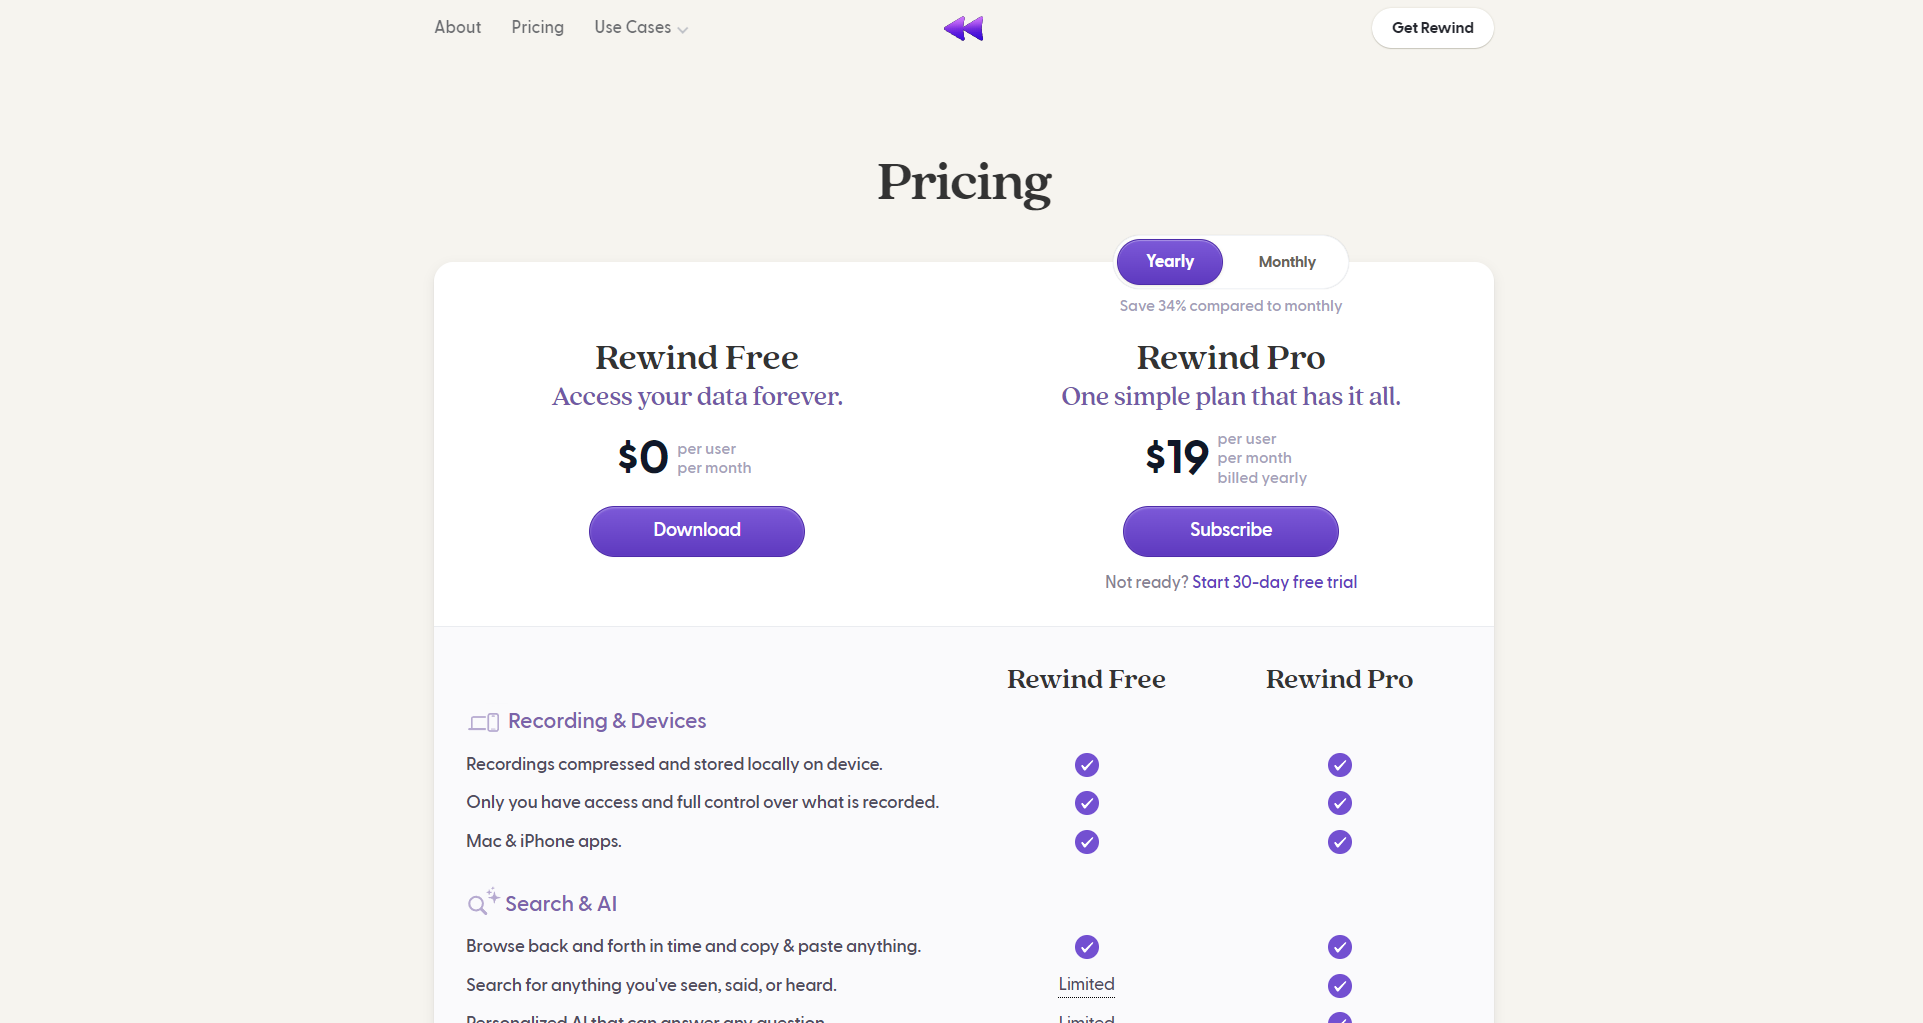The image size is (1923, 1023).
Task: Switch billing to Monthly
Action: click(x=1287, y=262)
